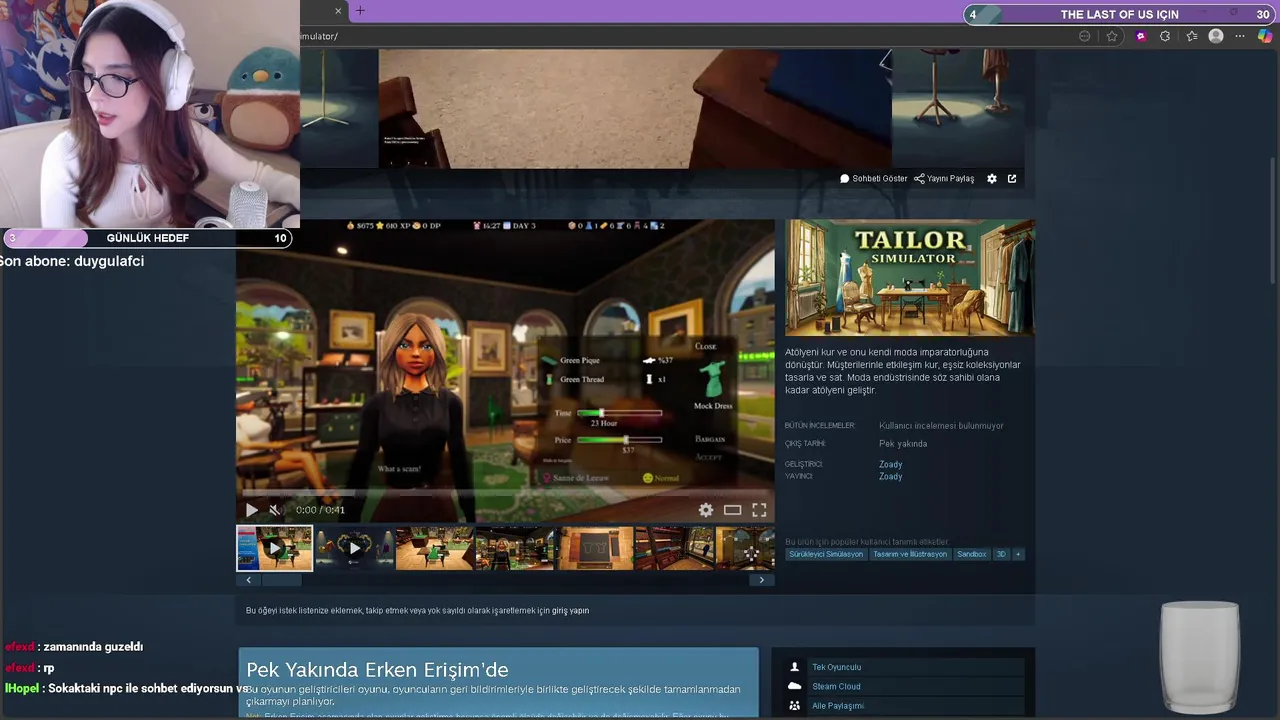Click the right arrow of thumbnail strip
1280x720 pixels.
pos(761,580)
